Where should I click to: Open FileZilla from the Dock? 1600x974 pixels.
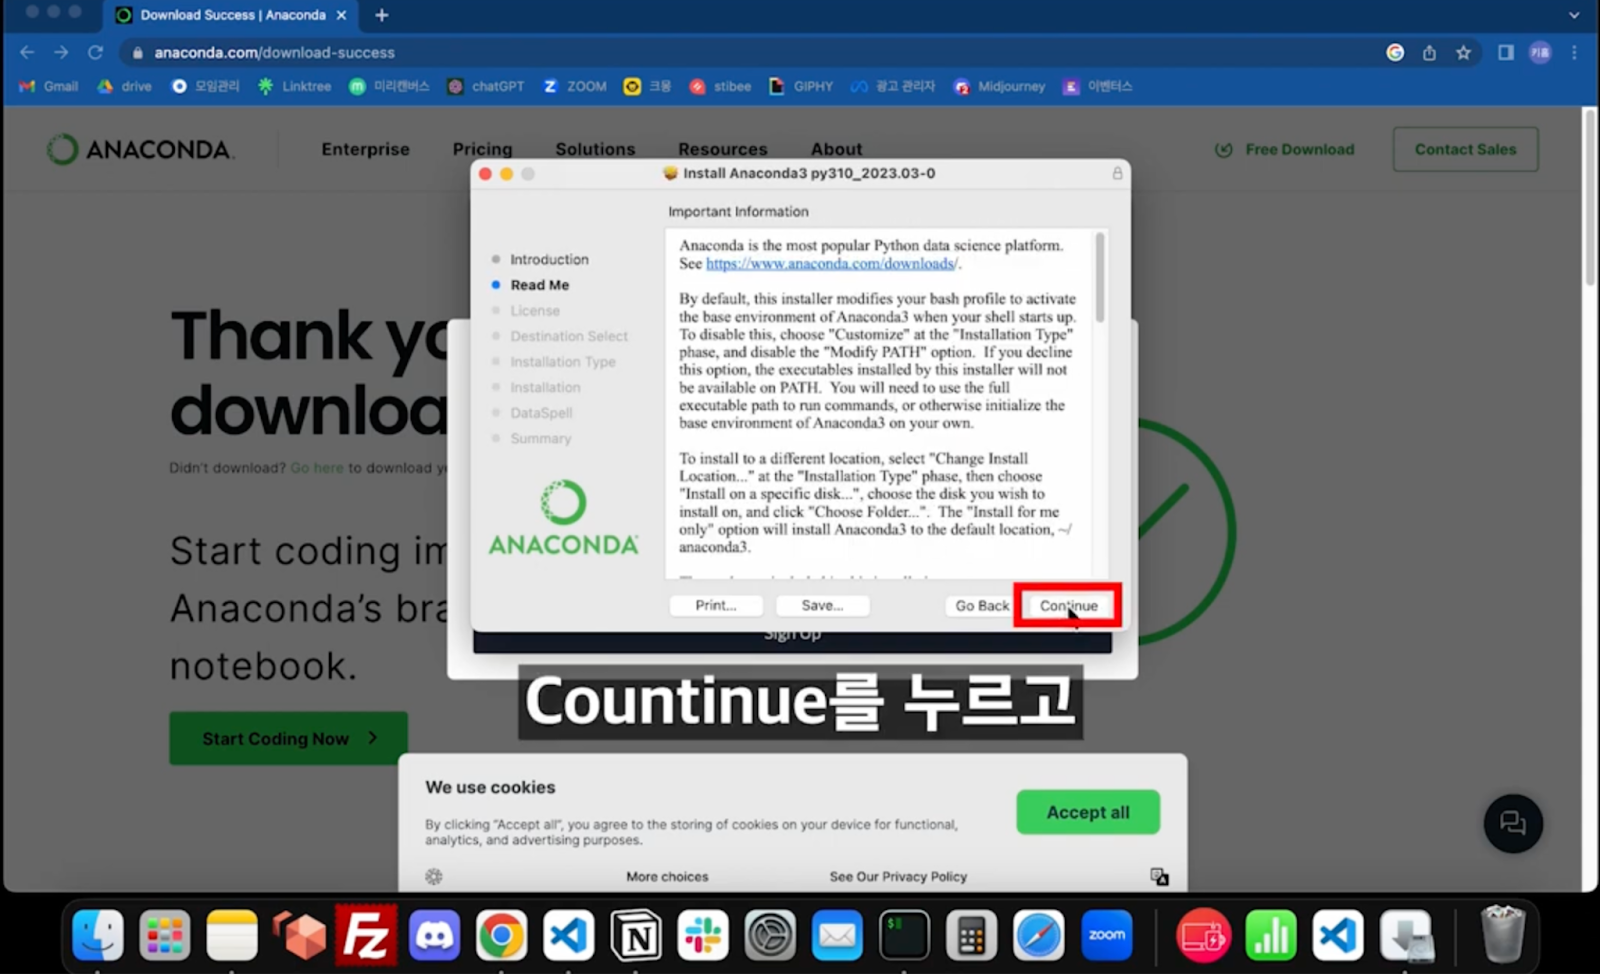coord(366,936)
